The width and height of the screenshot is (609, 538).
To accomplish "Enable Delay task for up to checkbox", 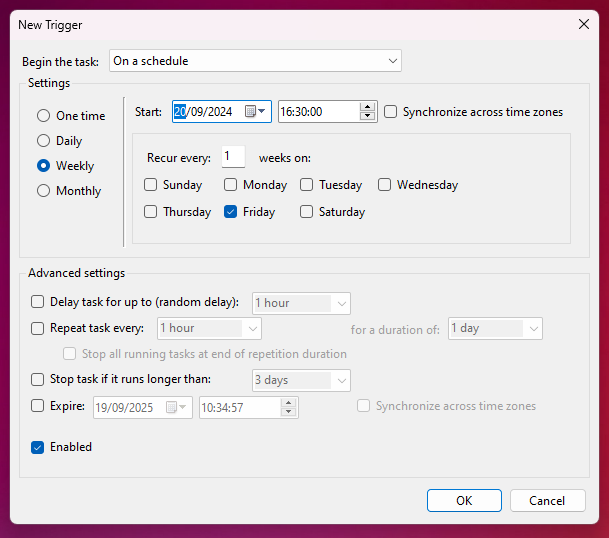I will tap(38, 302).
